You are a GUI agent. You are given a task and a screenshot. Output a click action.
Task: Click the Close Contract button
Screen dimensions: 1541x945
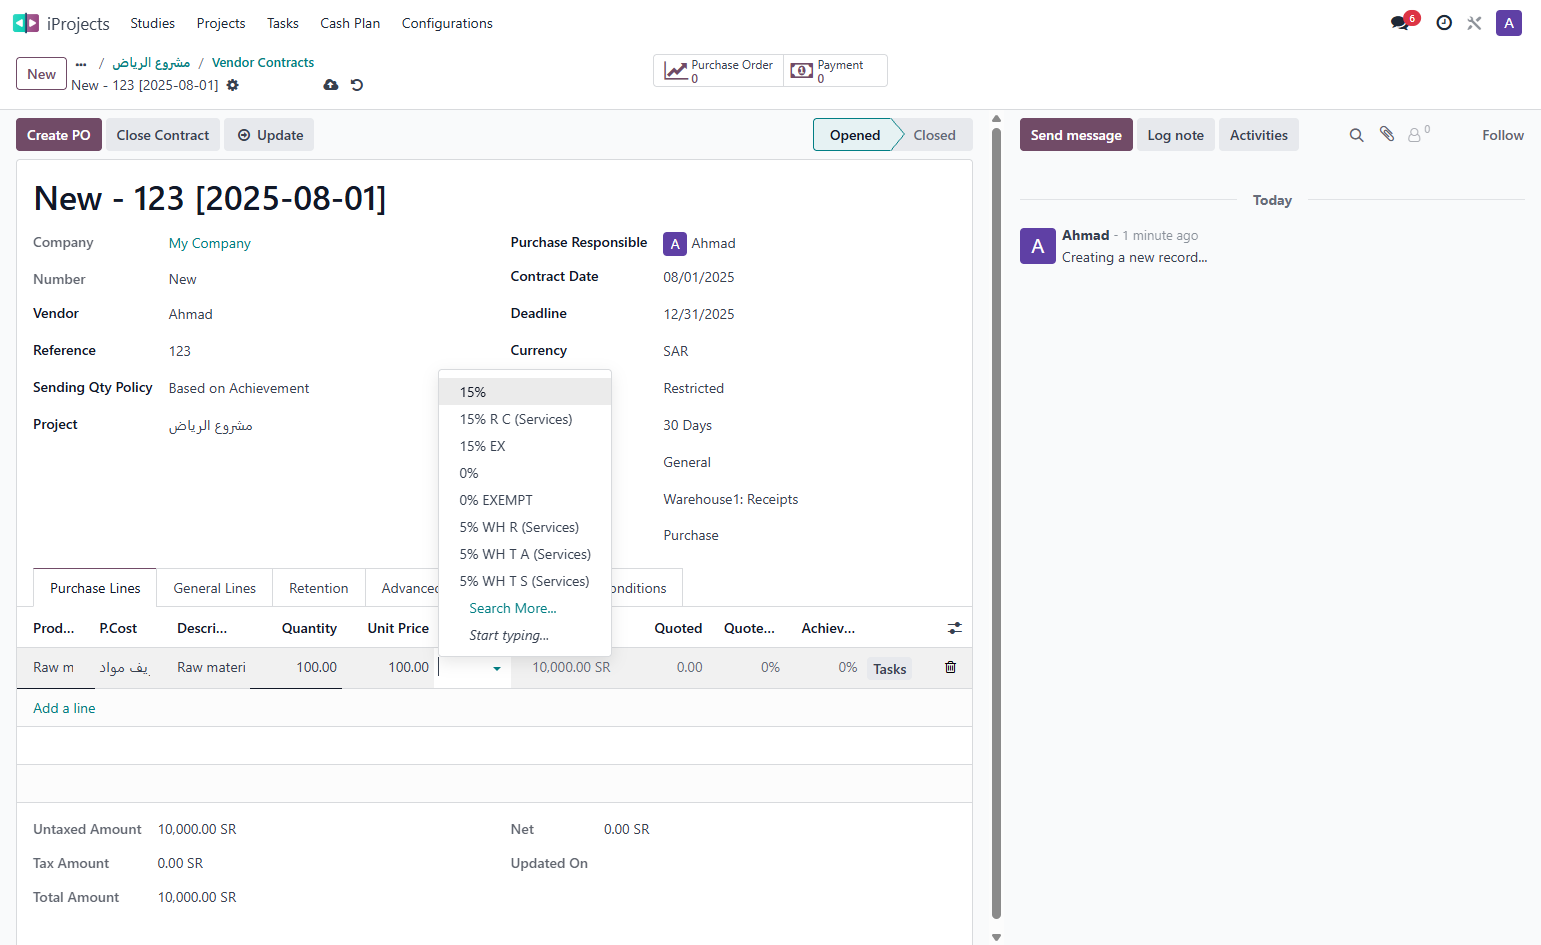click(163, 135)
